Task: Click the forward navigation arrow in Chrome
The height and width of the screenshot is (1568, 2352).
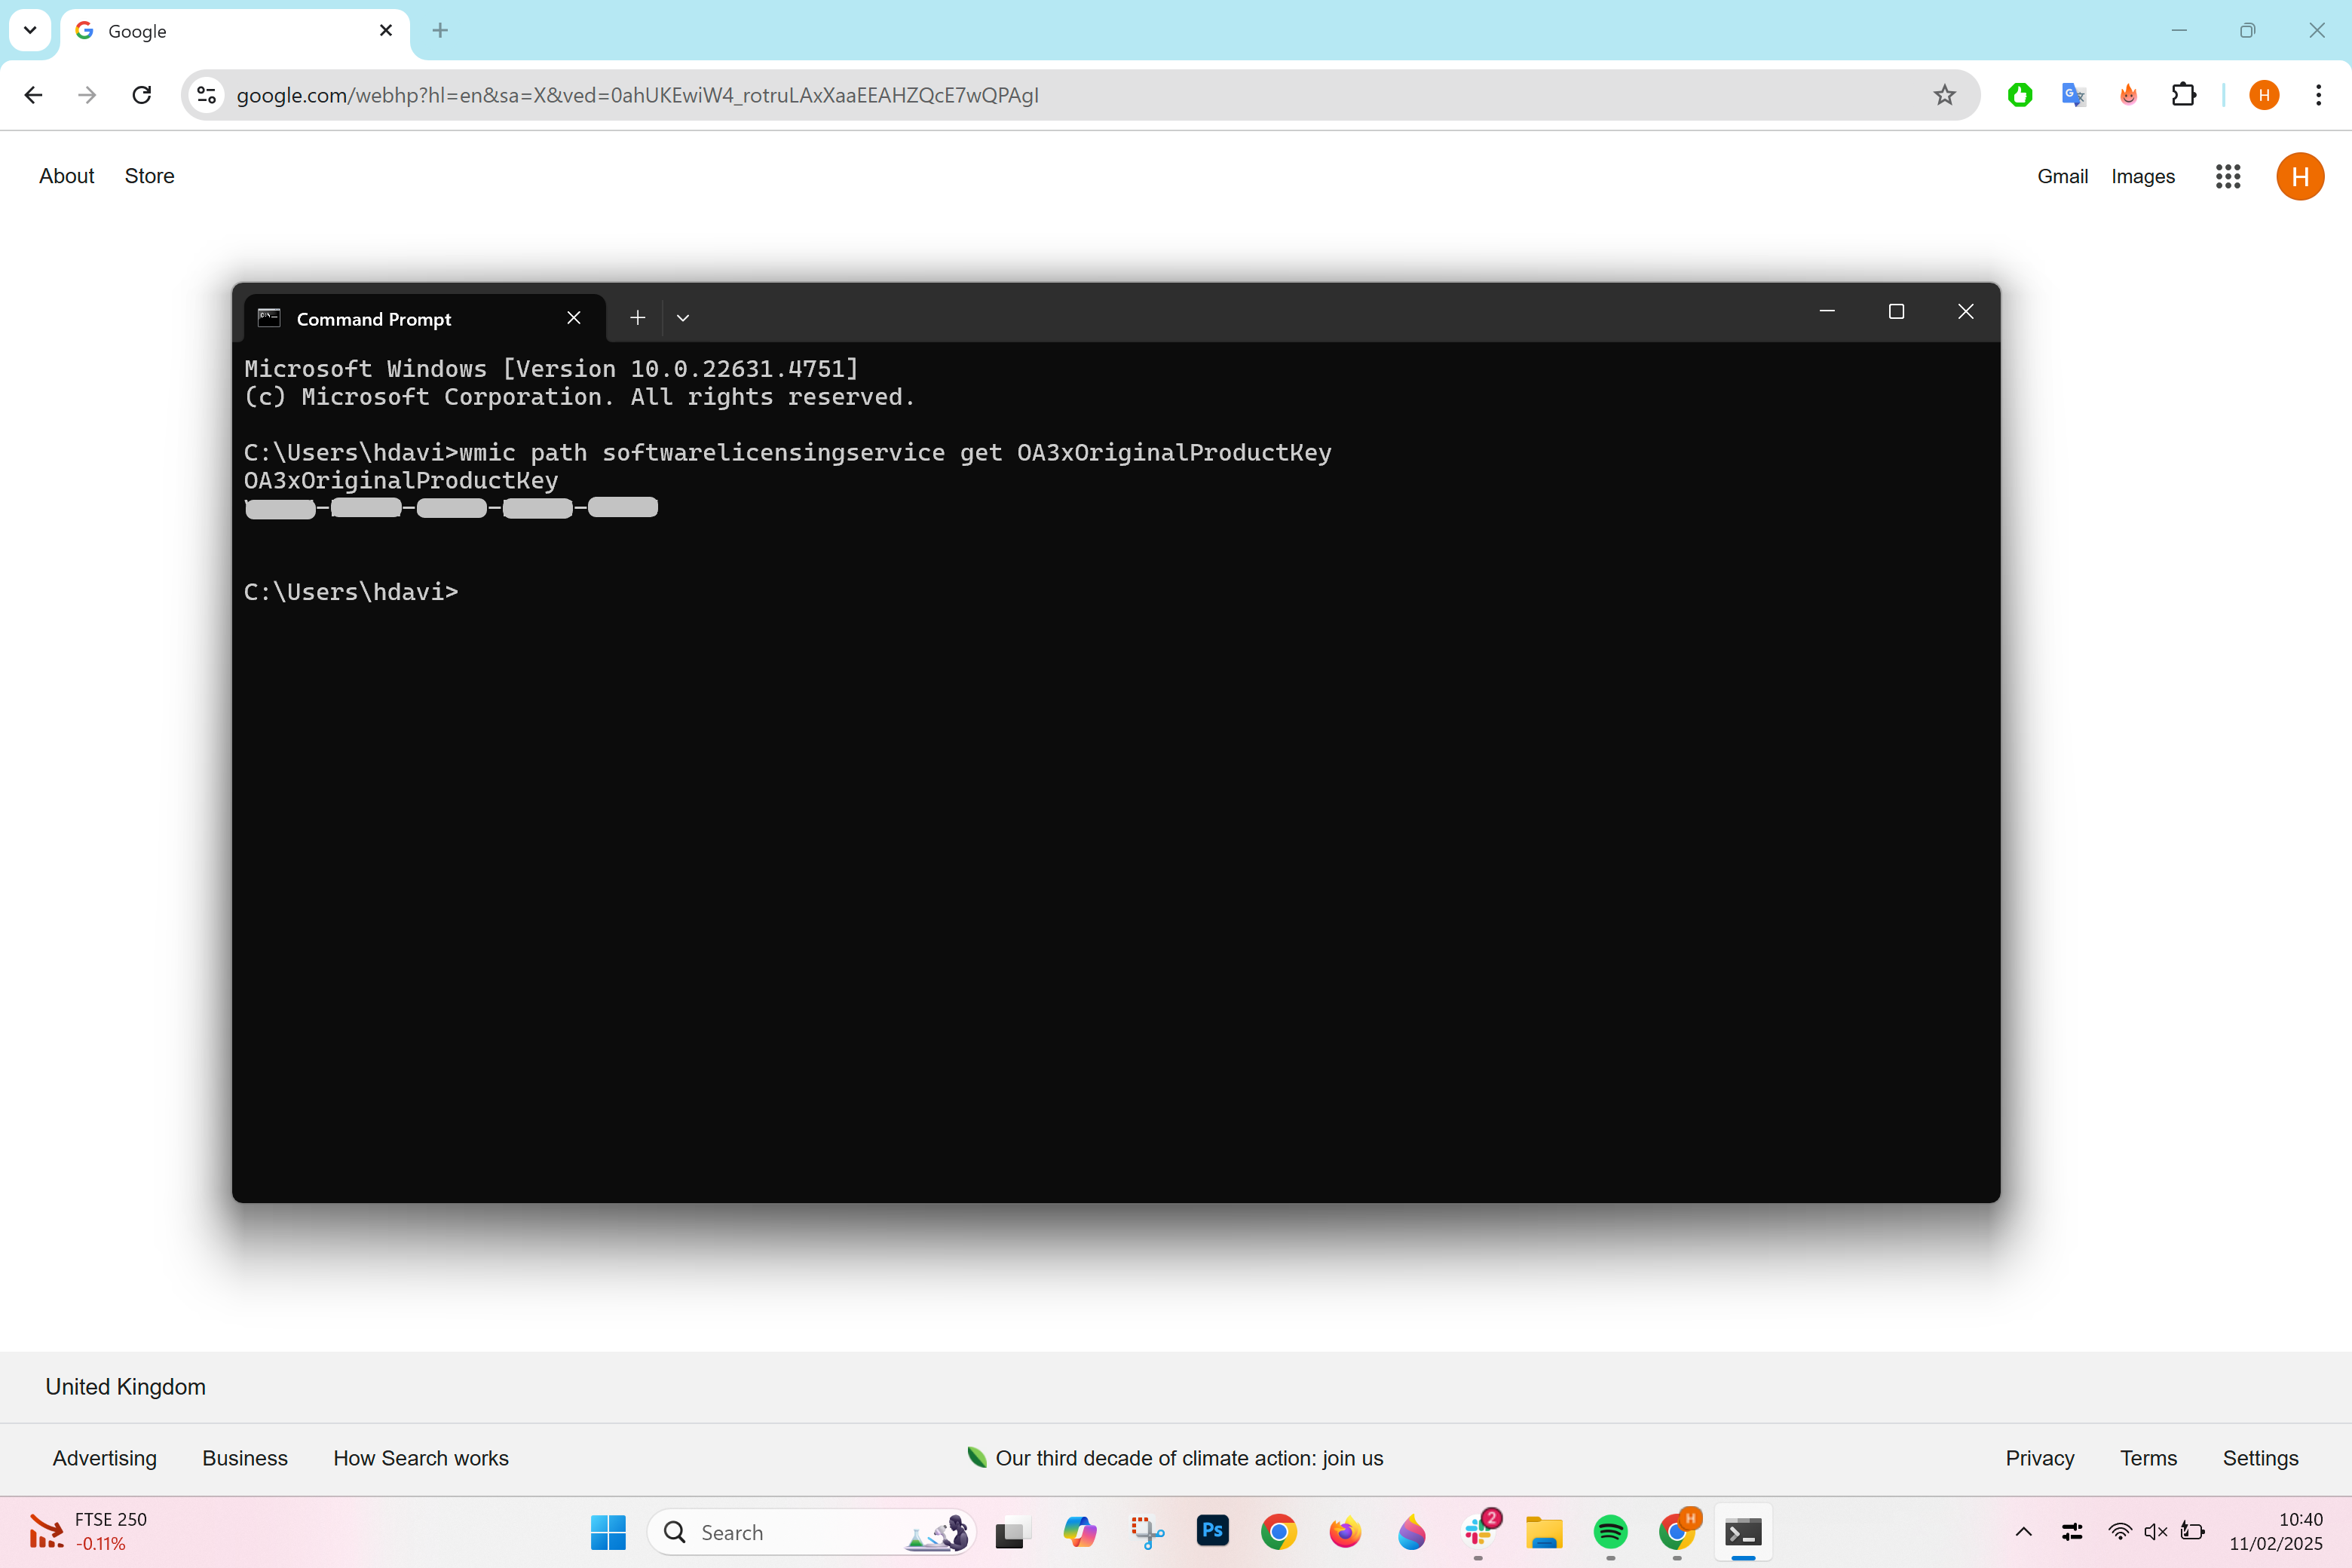Action: coord(88,95)
